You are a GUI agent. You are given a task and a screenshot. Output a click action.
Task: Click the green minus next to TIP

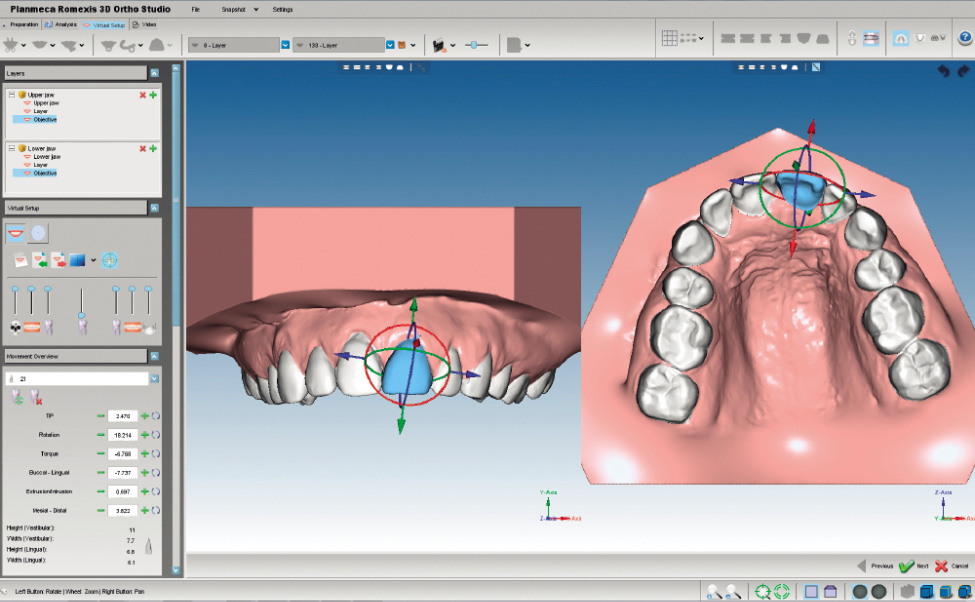coord(100,415)
